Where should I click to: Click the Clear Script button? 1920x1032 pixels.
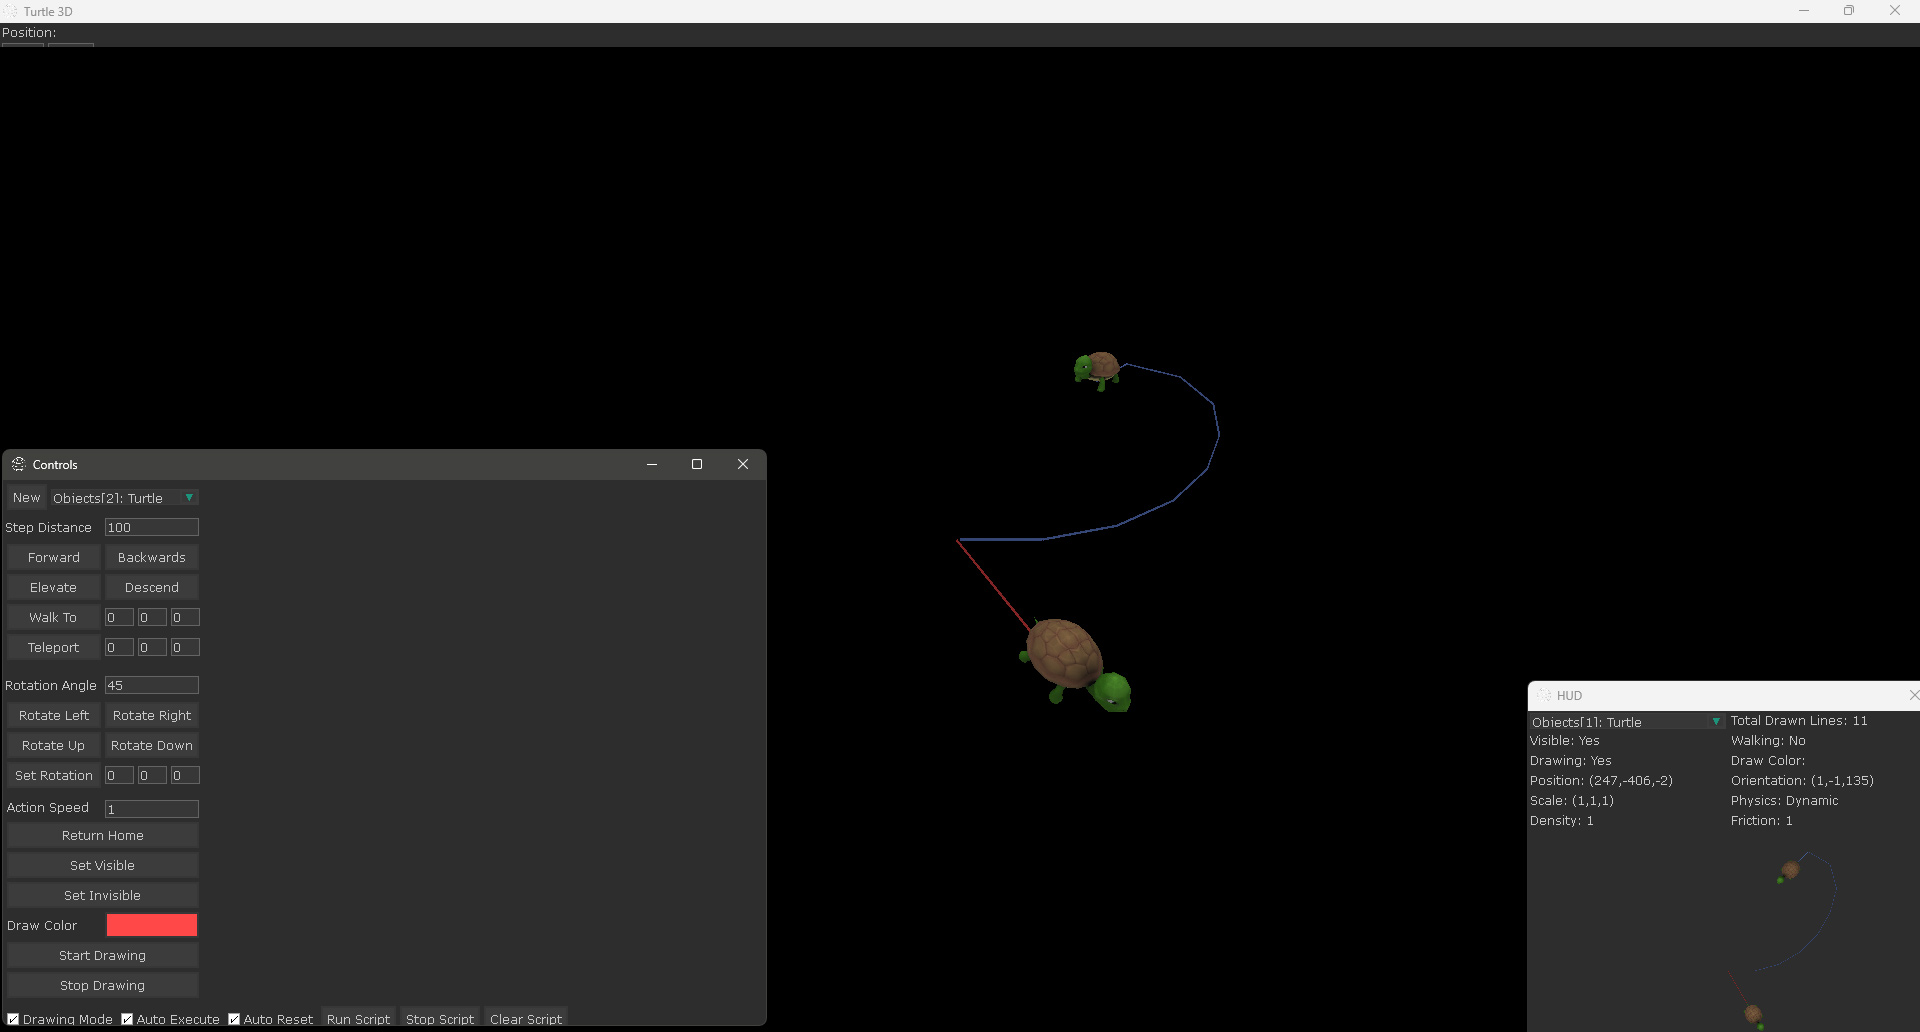(526, 1019)
